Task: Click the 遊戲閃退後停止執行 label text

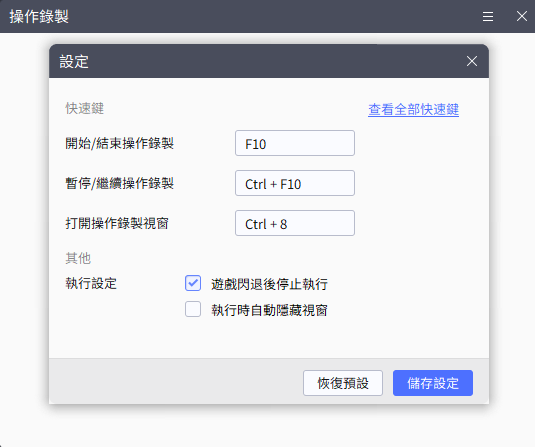Action: [270, 284]
